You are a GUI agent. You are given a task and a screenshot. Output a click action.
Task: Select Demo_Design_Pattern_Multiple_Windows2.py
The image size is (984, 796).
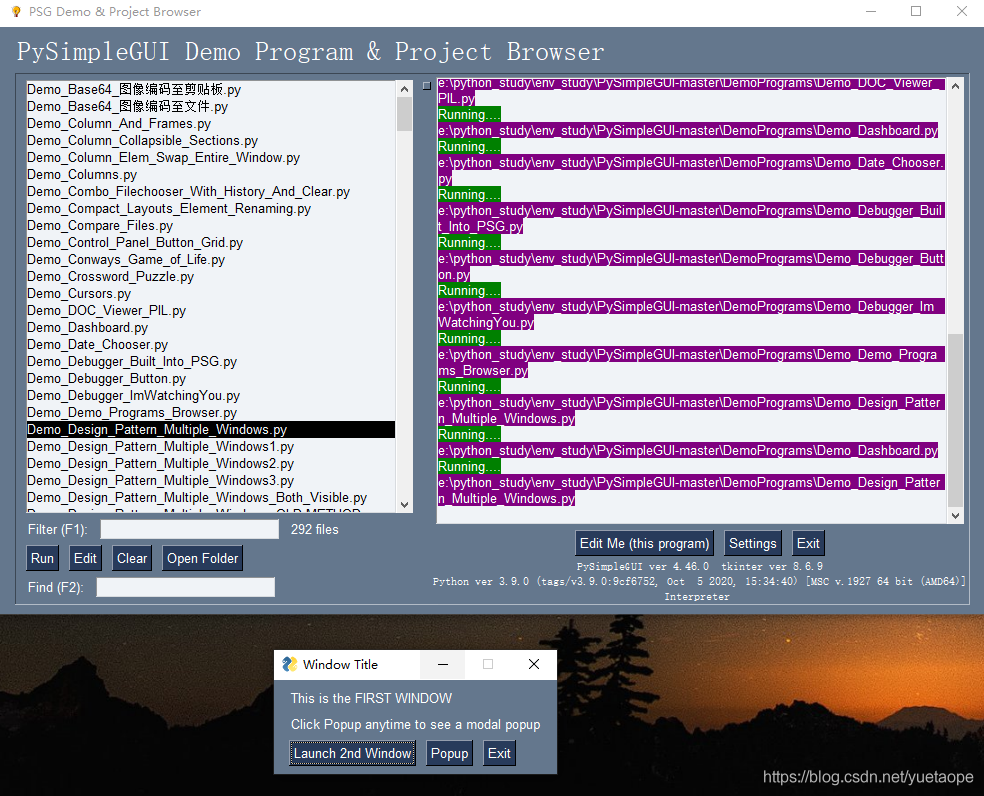[x=211, y=463]
